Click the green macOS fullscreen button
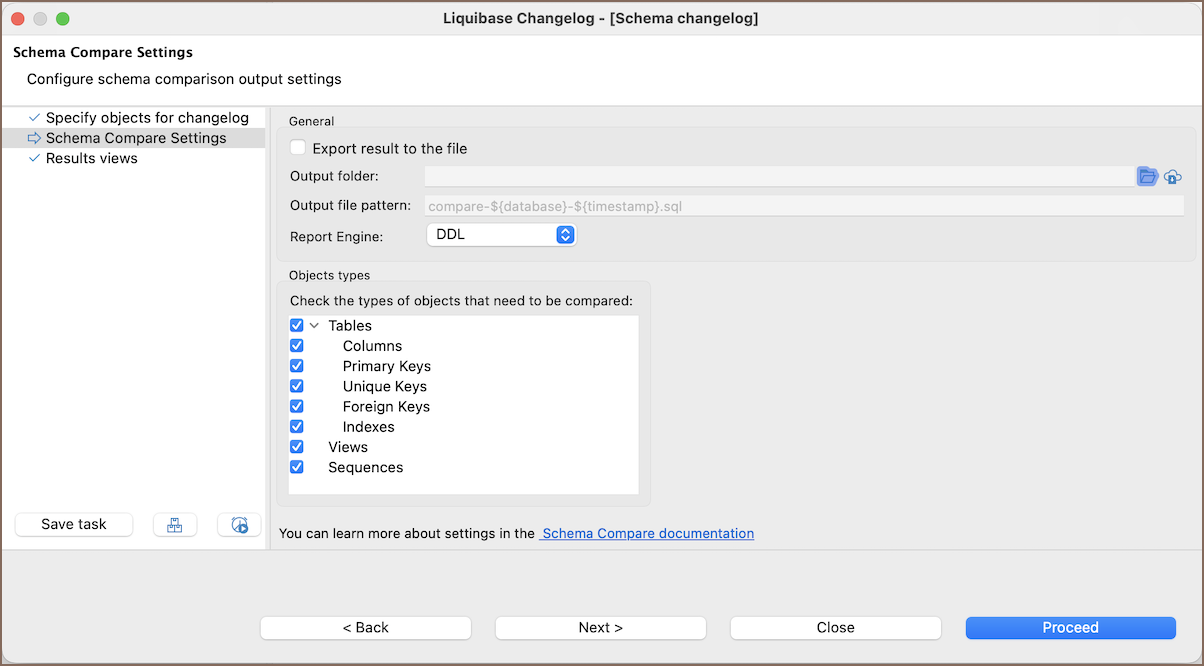The width and height of the screenshot is (1204, 666). [x=62, y=19]
